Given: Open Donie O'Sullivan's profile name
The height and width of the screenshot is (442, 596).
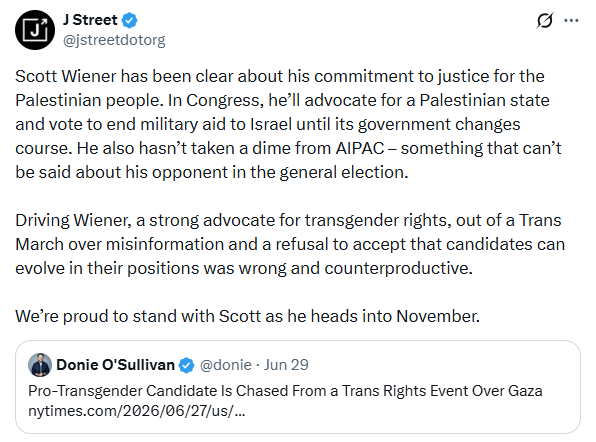Looking at the screenshot, I should (115, 365).
